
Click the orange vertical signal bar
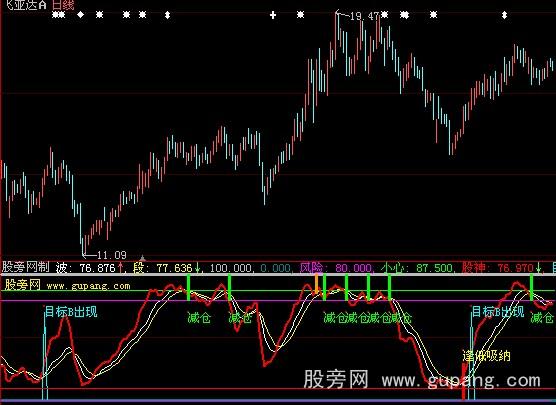(x=316, y=284)
